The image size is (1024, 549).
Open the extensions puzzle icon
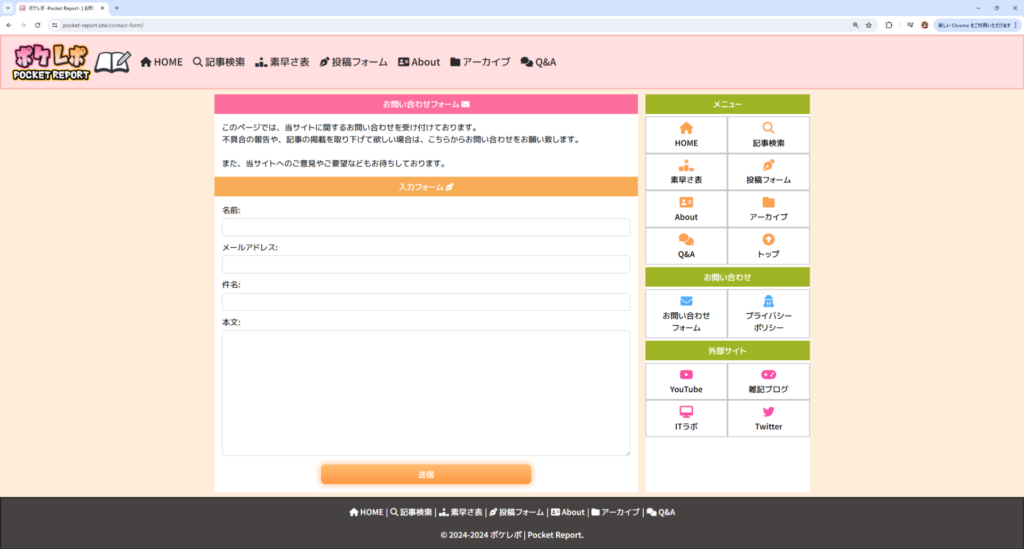889,25
